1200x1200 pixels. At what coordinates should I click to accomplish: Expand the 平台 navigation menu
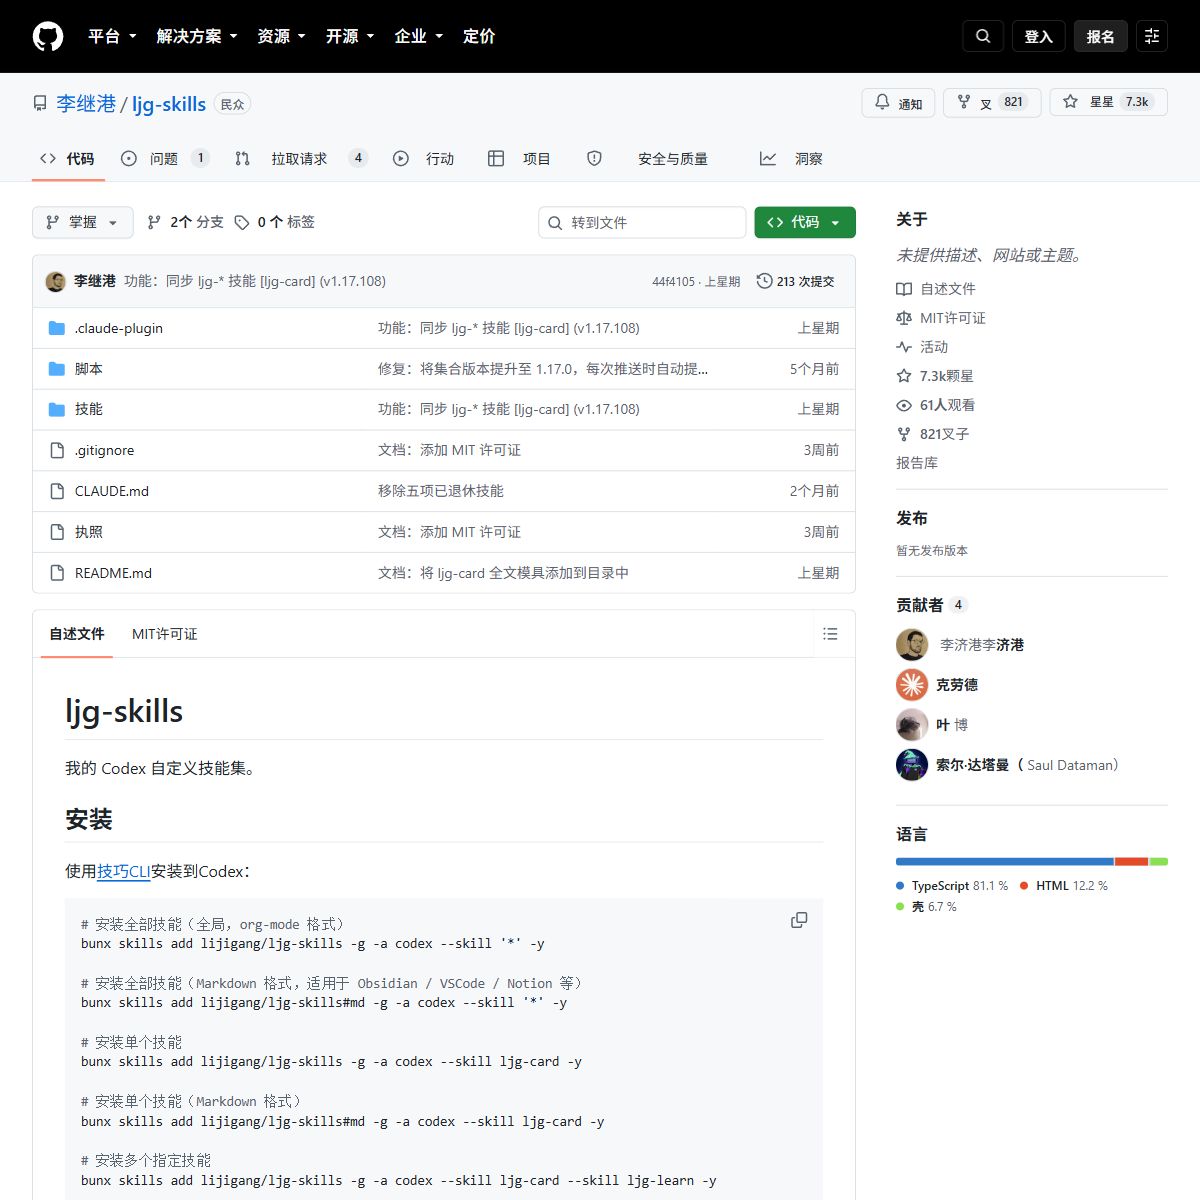pos(112,36)
